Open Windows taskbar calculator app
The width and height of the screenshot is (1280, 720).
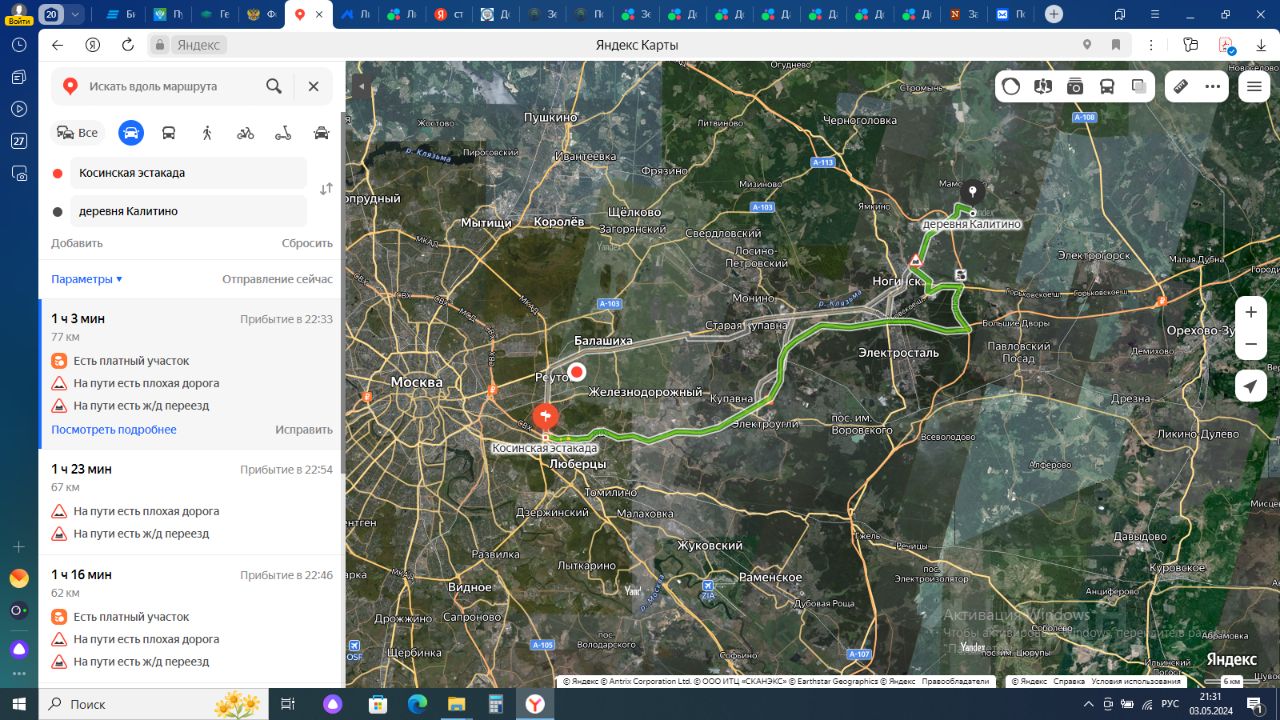(x=495, y=704)
